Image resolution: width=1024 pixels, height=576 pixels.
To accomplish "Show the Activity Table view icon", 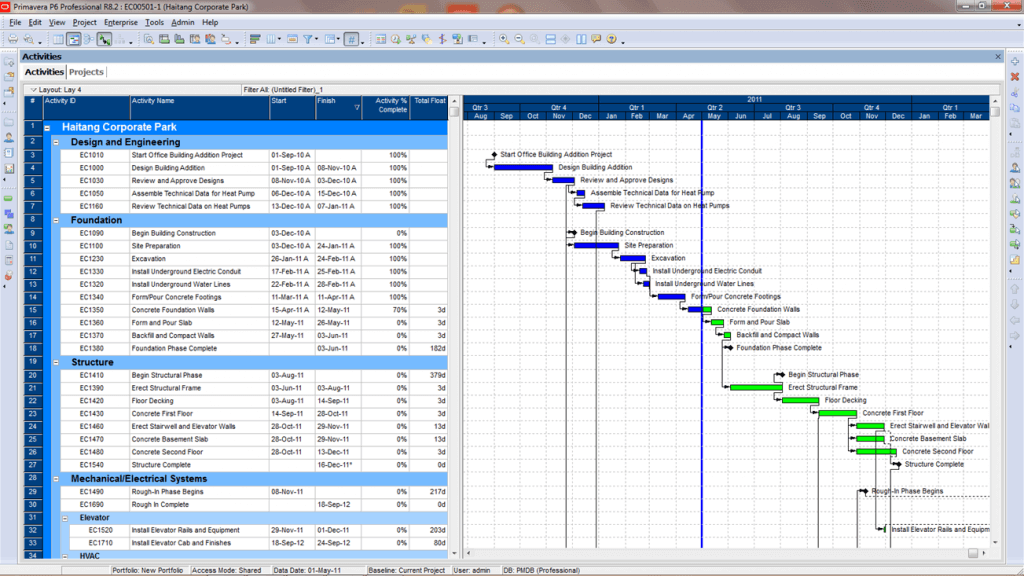I will tap(59, 40).
